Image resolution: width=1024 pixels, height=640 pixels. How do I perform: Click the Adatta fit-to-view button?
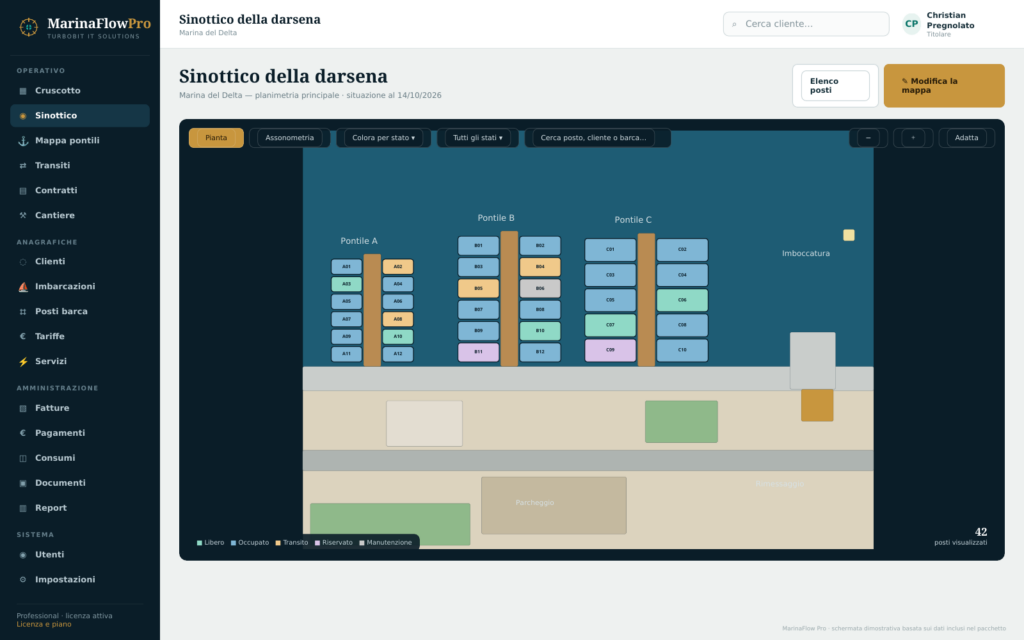coord(967,138)
